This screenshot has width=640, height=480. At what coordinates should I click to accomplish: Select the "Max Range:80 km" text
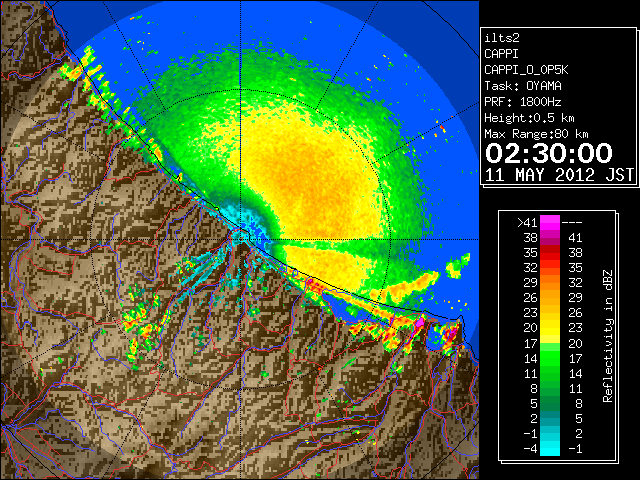point(536,134)
